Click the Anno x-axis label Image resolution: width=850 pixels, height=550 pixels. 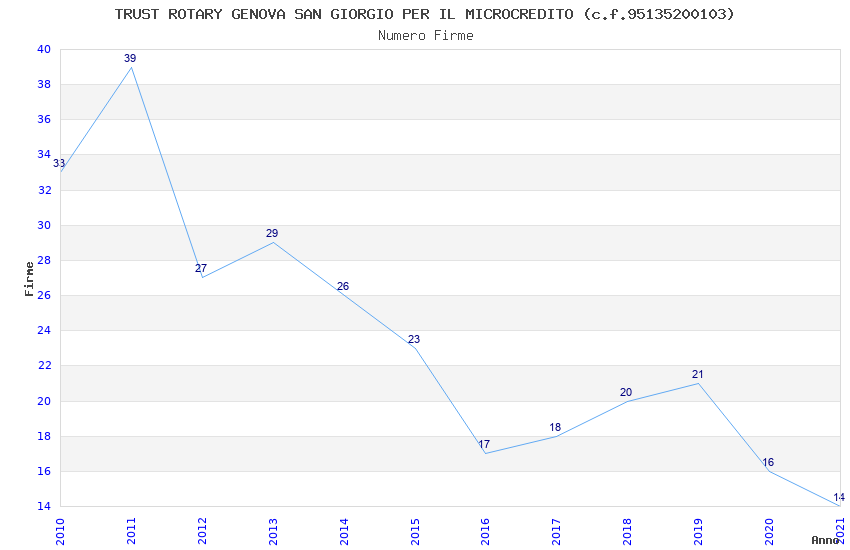pos(825,540)
